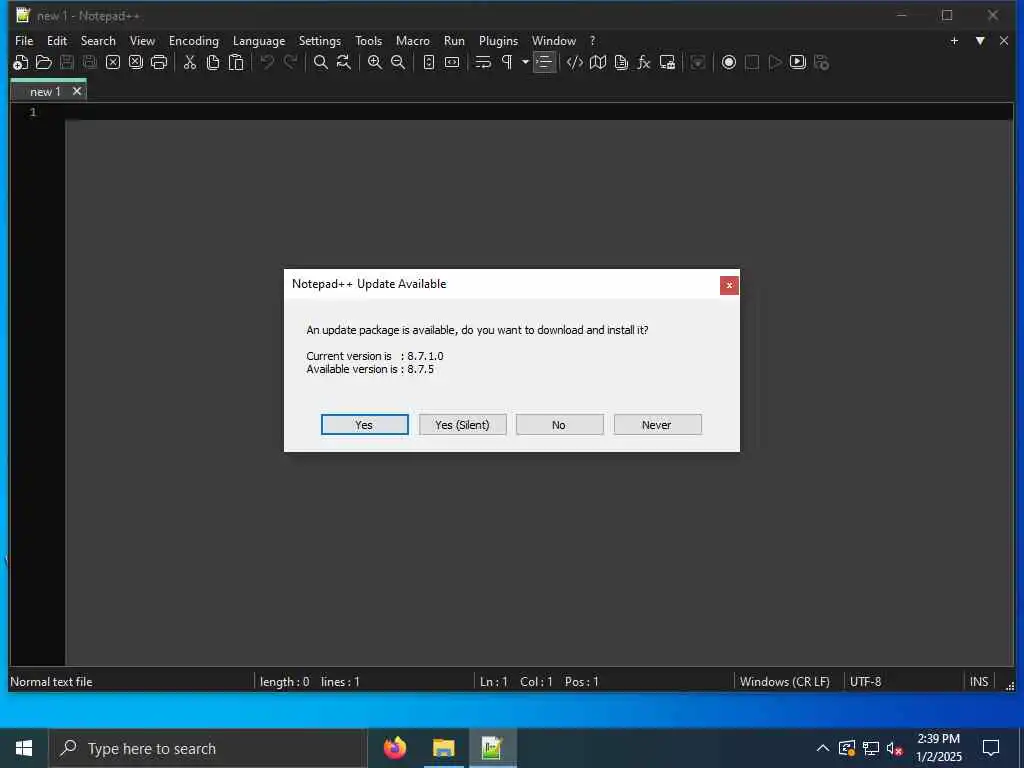This screenshot has width=1024, height=768.
Task: Click the Print toolbar icon
Action: click(x=159, y=63)
